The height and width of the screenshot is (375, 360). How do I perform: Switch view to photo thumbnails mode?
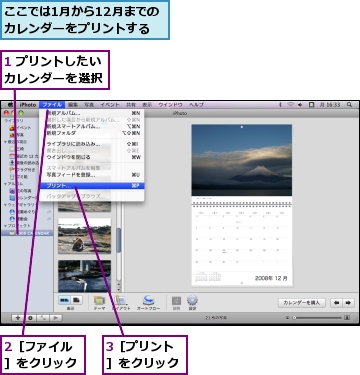pos(76,300)
